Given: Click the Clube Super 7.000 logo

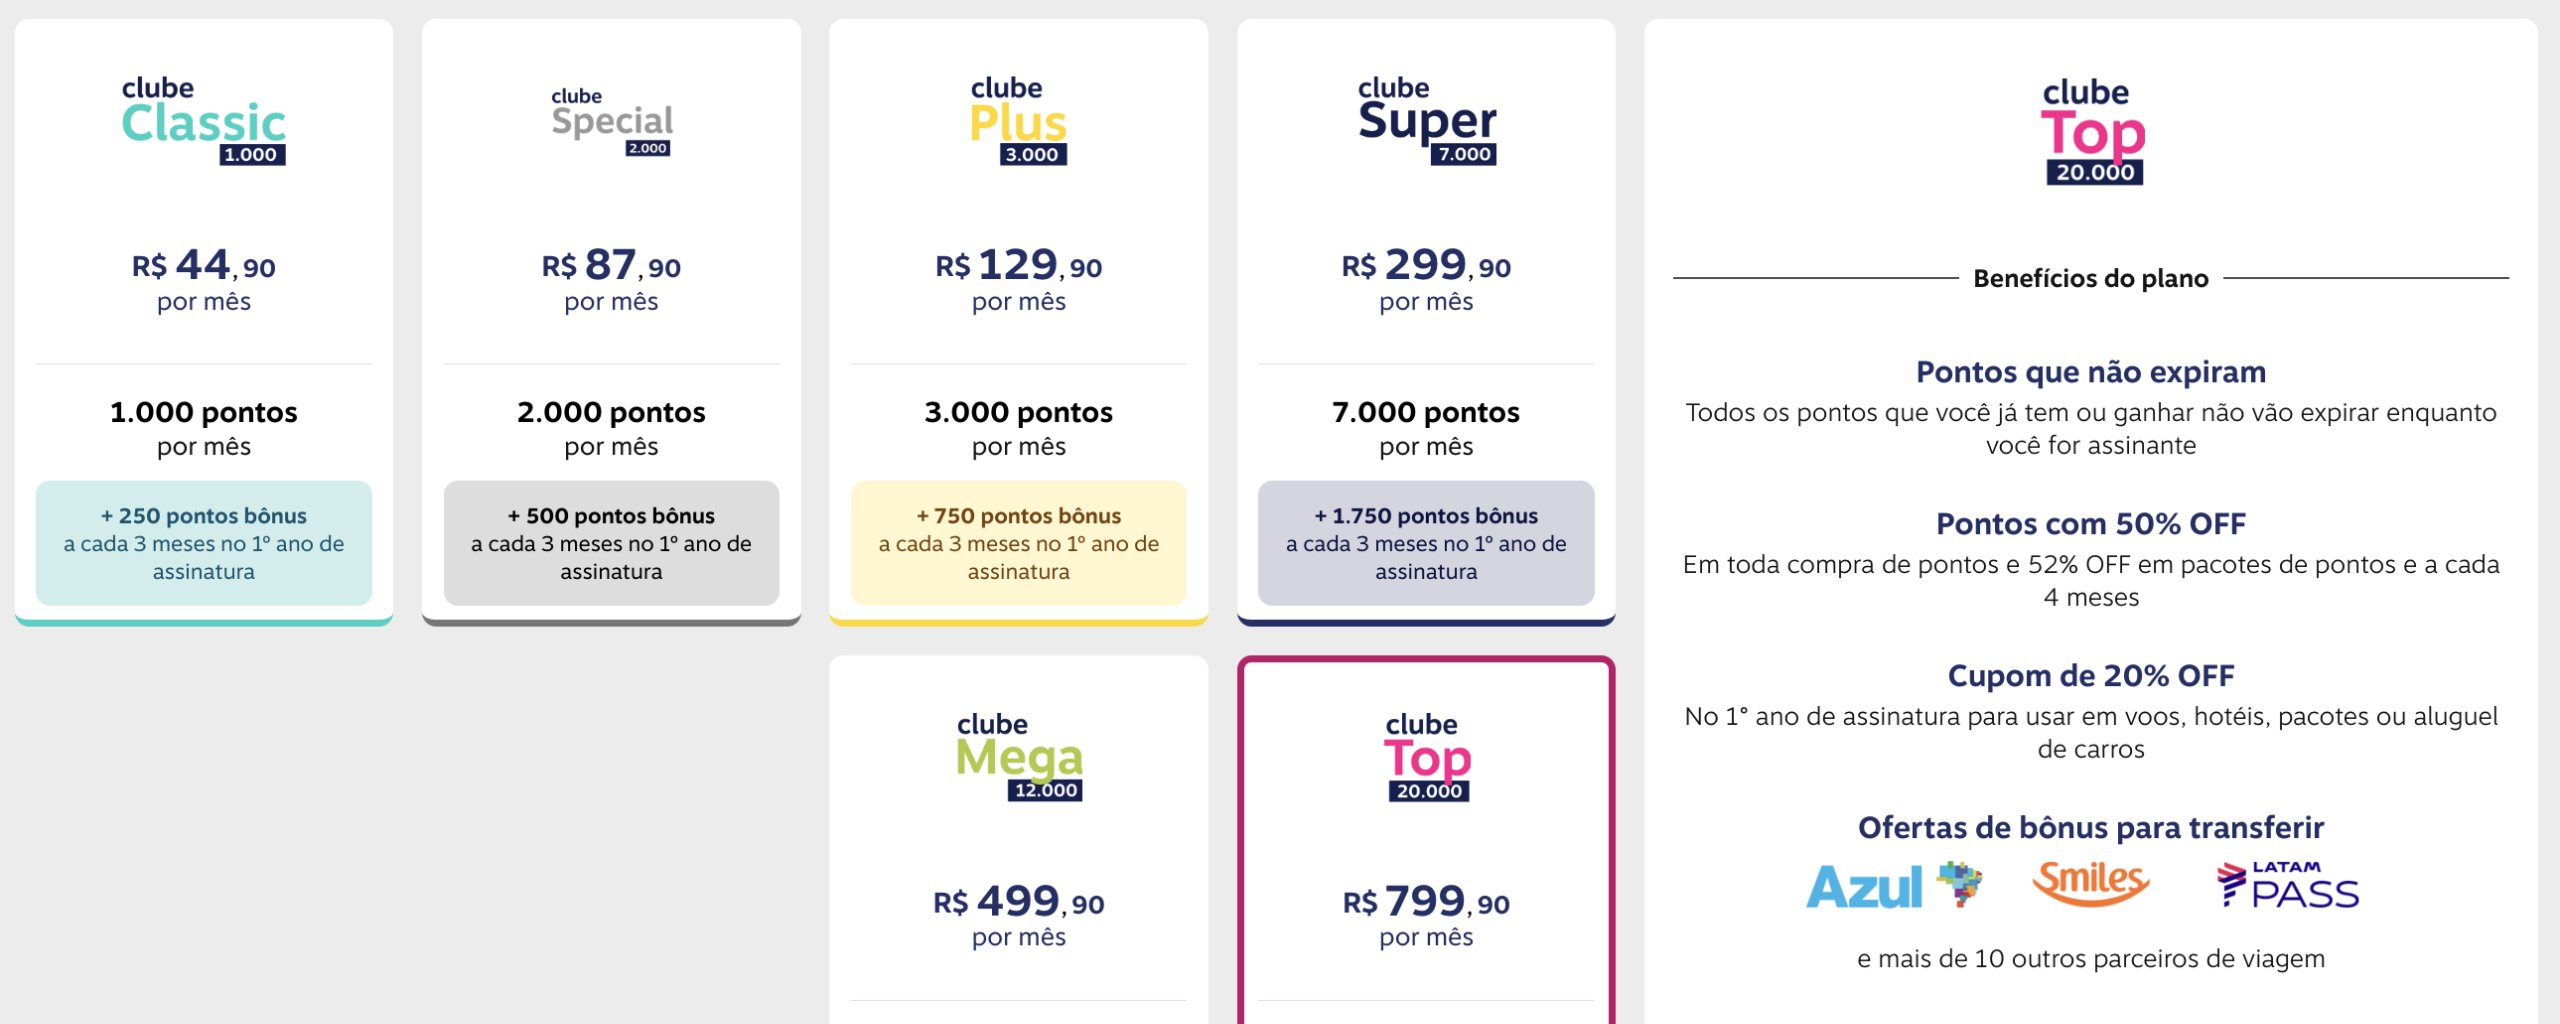Looking at the screenshot, I should (1426, 121).
